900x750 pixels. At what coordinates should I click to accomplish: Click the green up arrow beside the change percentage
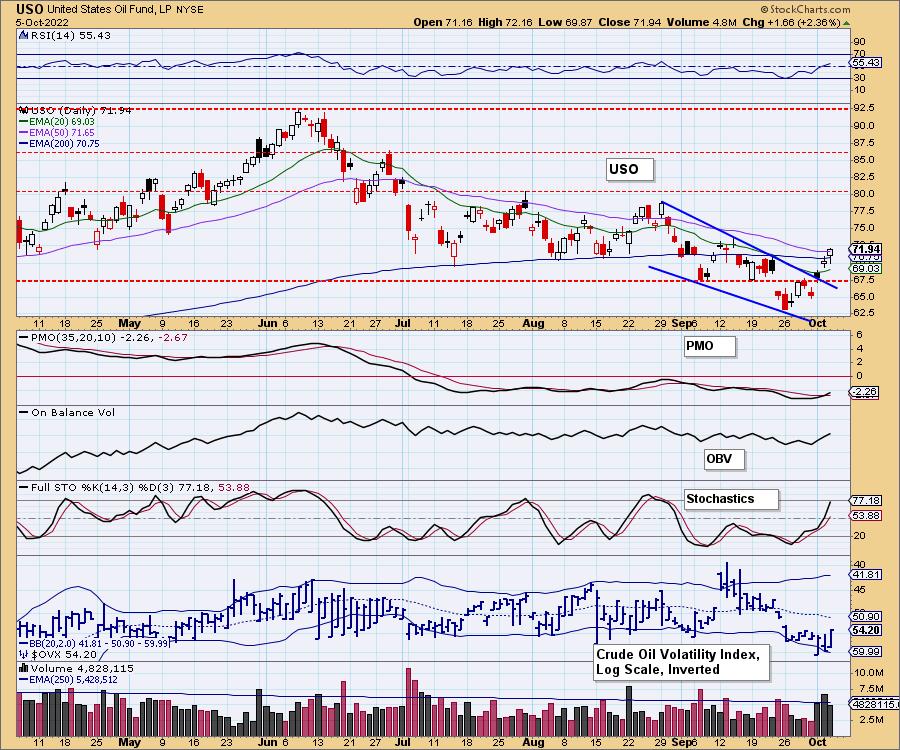pos(846,23)
